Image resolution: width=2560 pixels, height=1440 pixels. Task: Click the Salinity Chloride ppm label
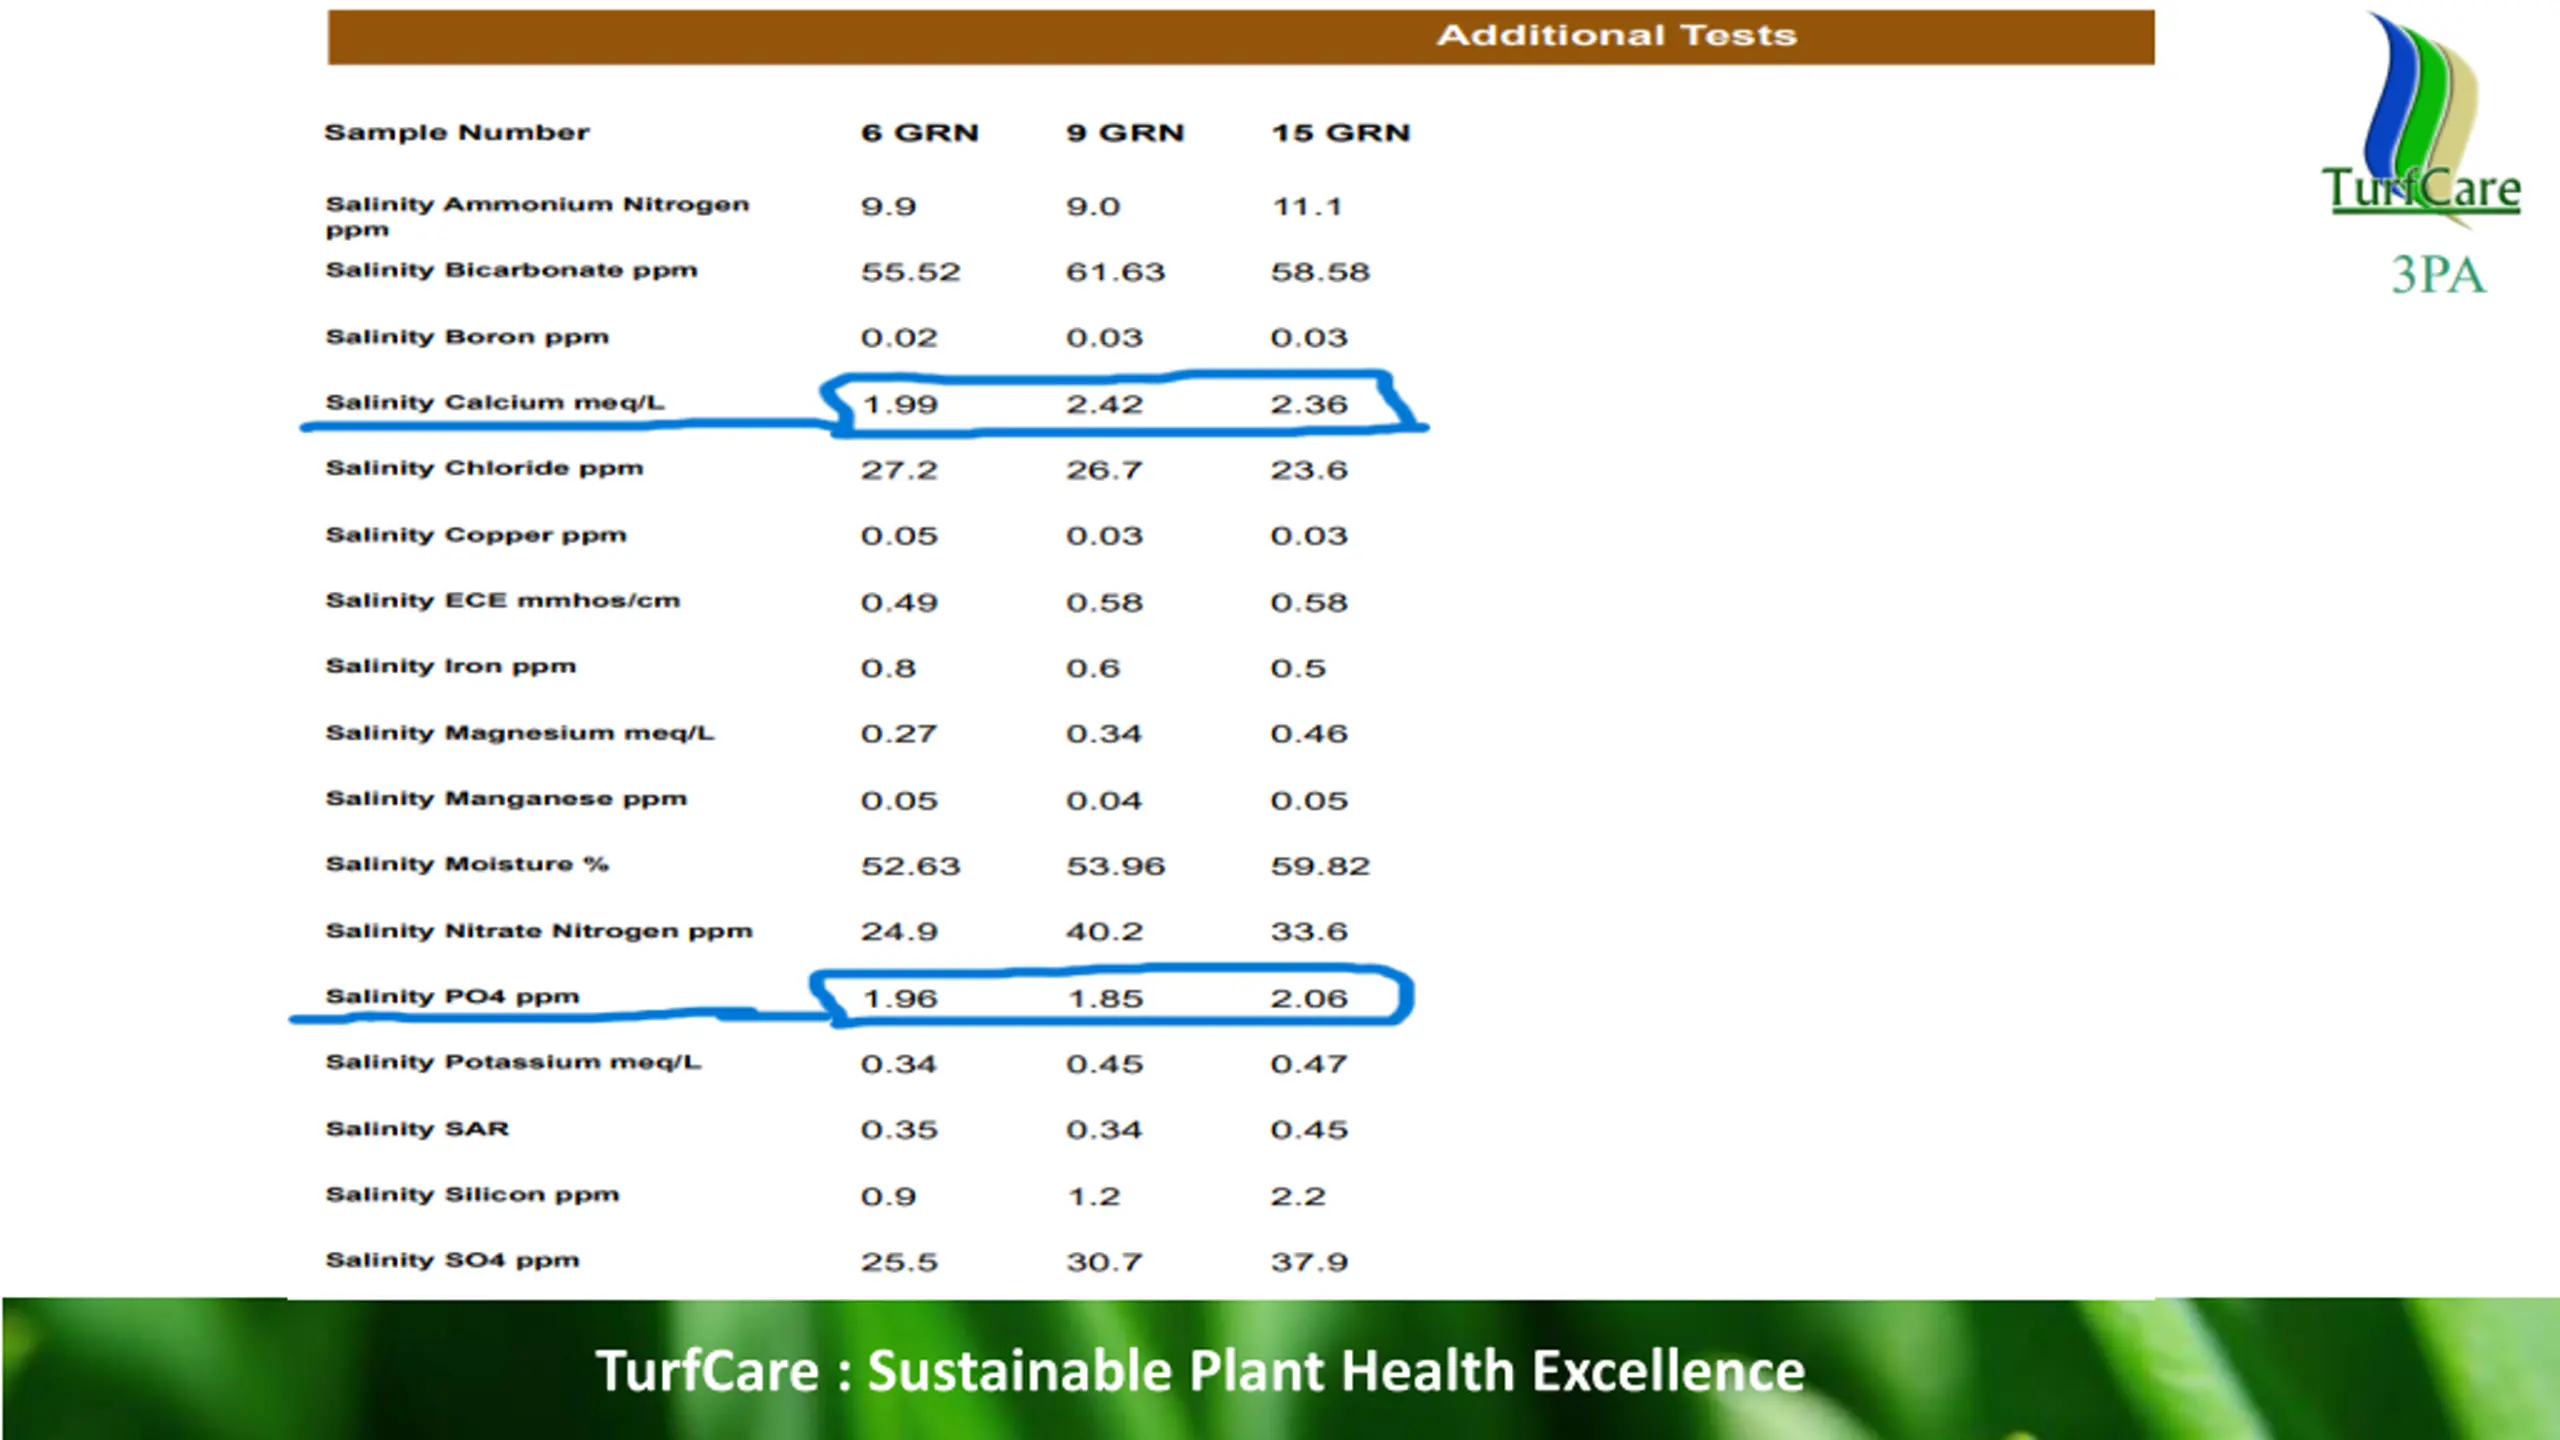(484, 468)
